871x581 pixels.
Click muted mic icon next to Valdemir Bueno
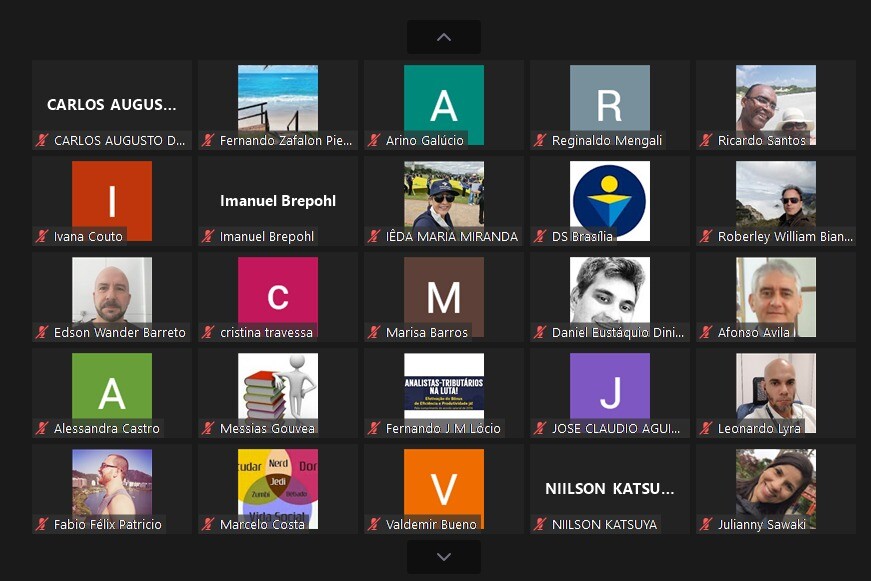click(374, 525)
